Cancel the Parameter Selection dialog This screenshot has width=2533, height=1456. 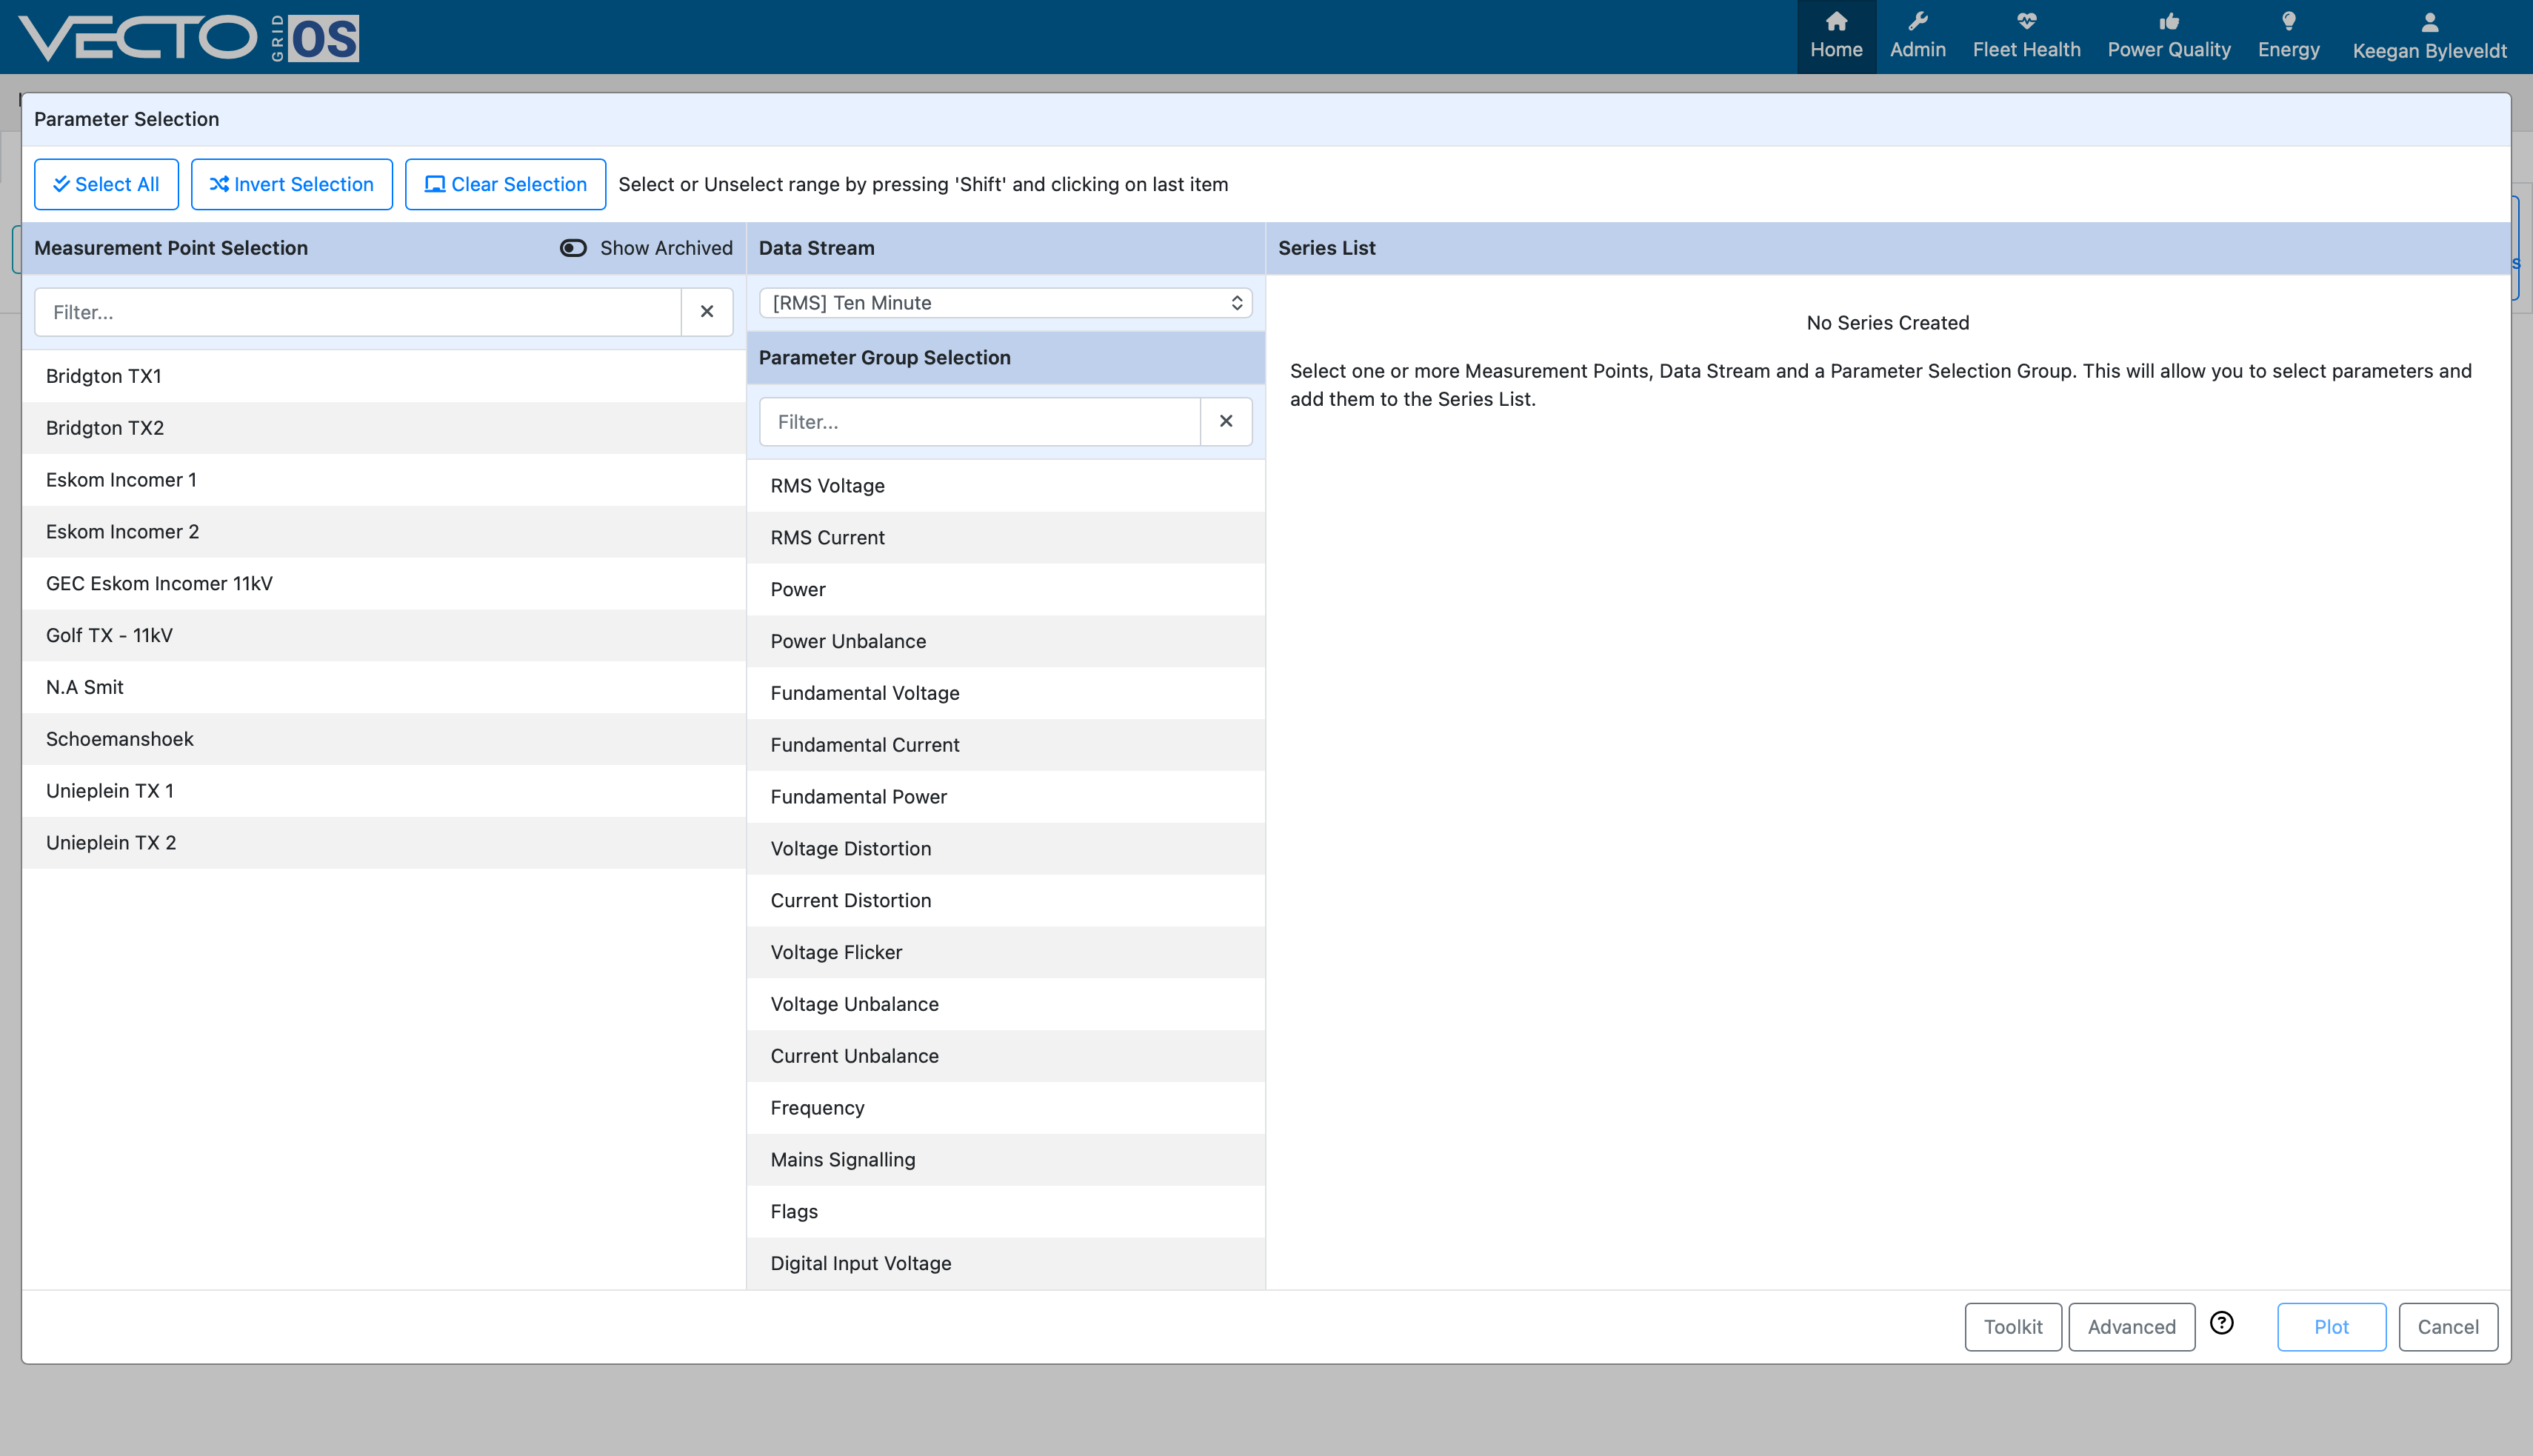click(2447, 1327)
